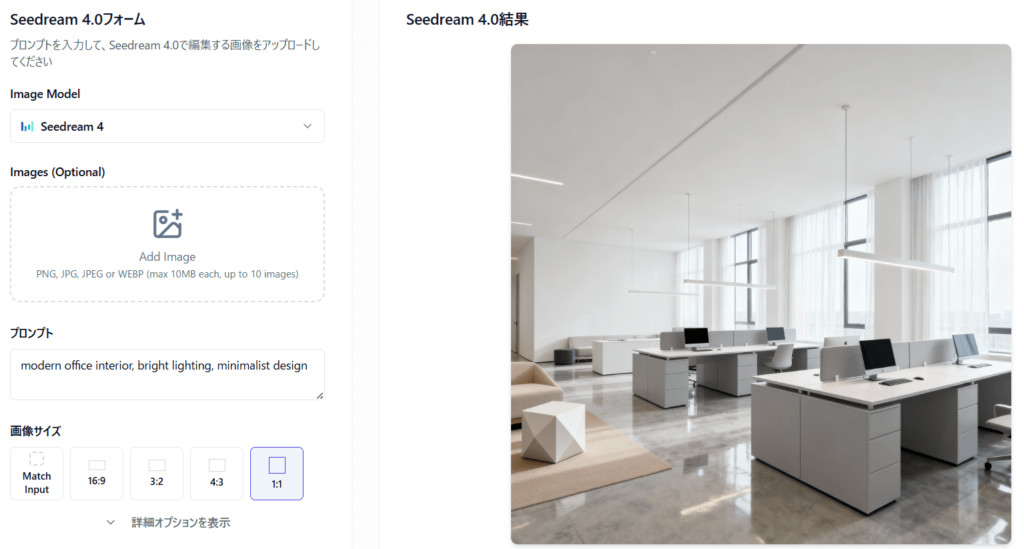Click the Match Input dashed-square icon
The width and height of the screenshot is (1024, 549).
coord(37,459)
